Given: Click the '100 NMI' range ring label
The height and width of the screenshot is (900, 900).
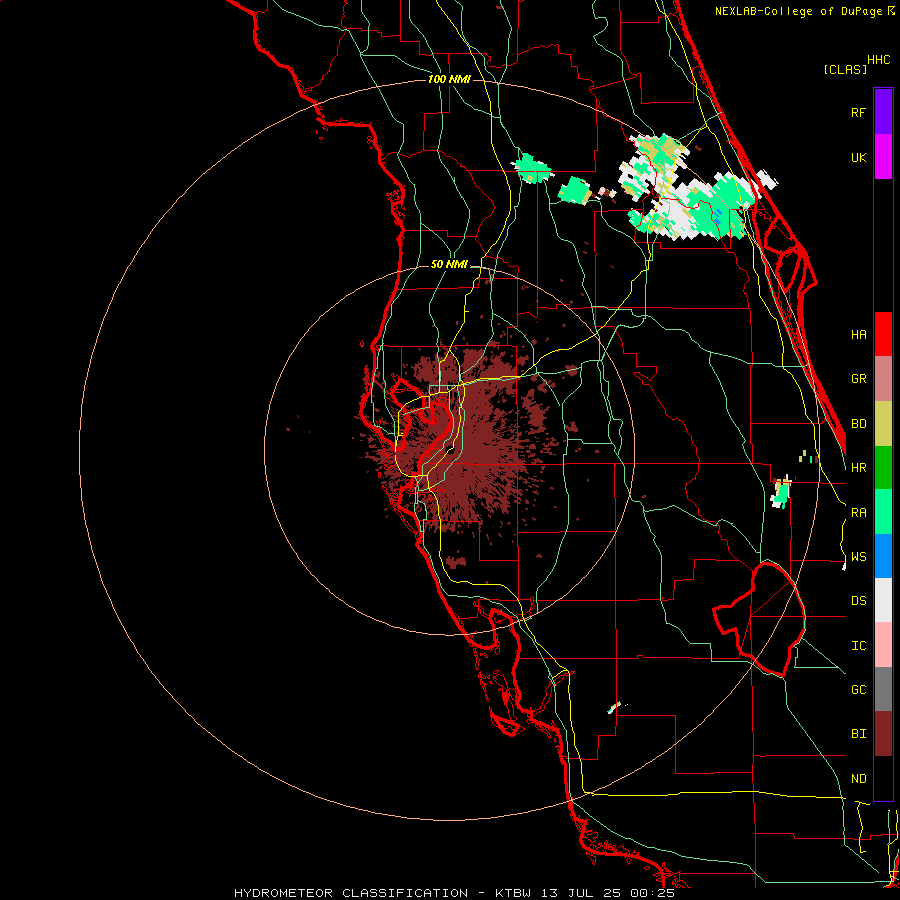Looking at the screenshot, I should click(x=449, y=79).
